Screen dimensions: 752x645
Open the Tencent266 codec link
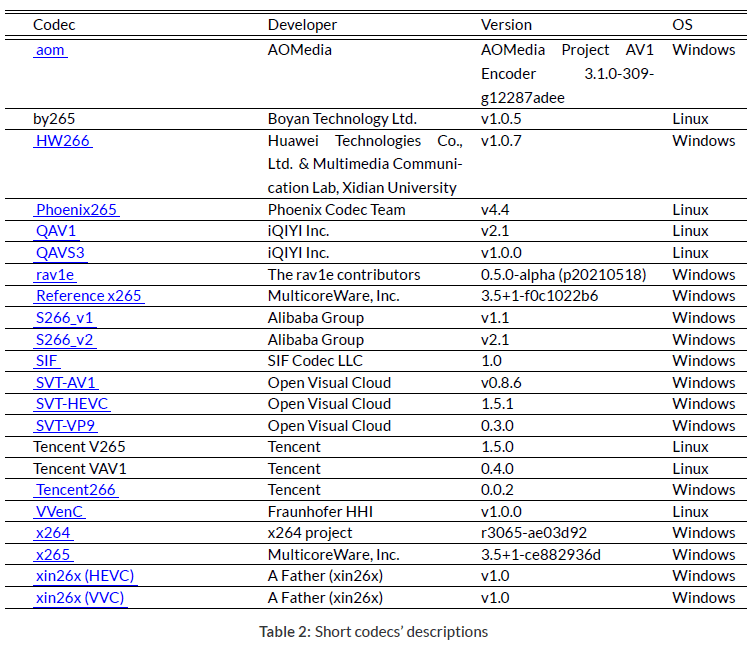click(x=75, y=490)
